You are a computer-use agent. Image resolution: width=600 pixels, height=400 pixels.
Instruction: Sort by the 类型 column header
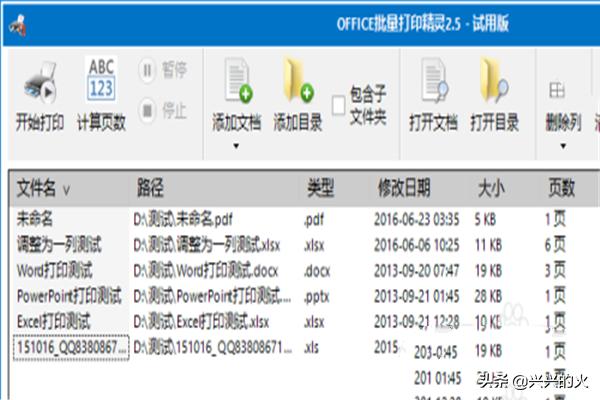(321, 188)
